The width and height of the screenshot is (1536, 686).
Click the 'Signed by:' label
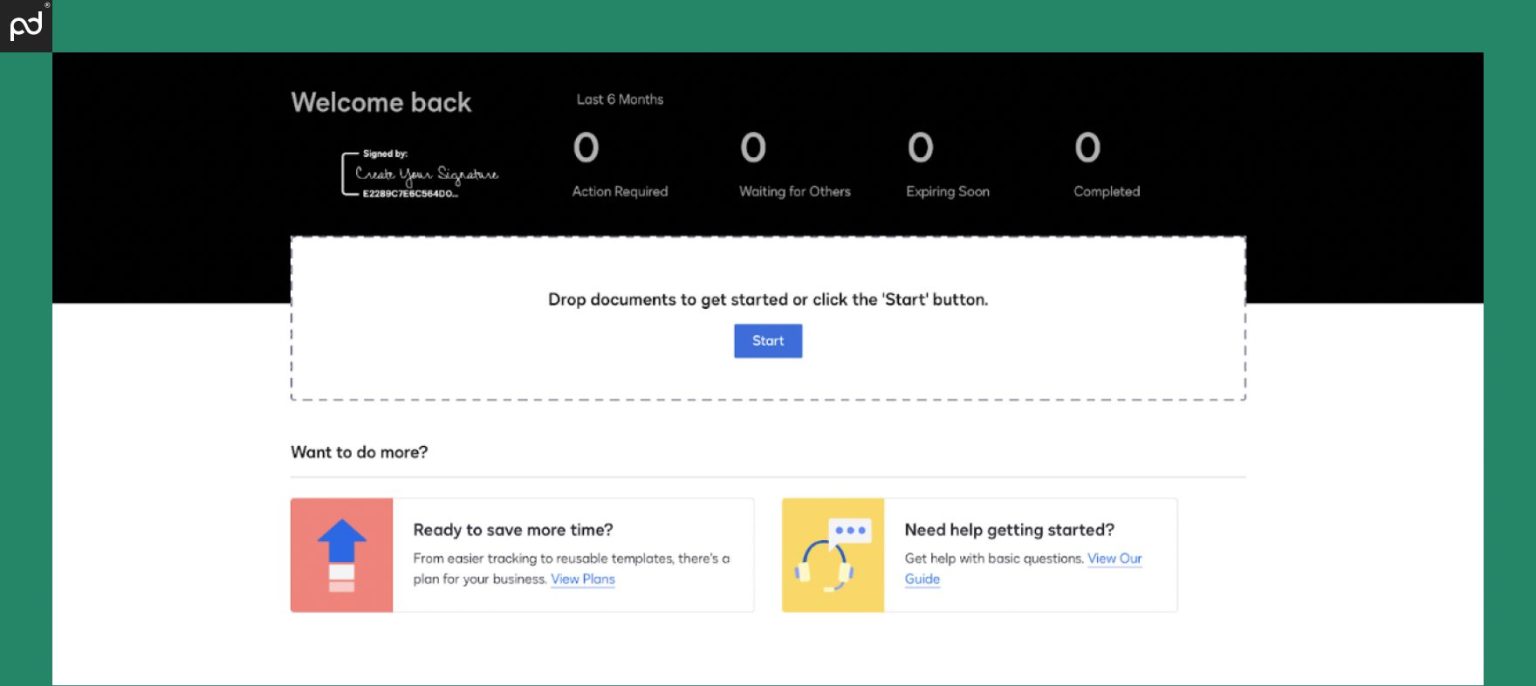(385, 154)
